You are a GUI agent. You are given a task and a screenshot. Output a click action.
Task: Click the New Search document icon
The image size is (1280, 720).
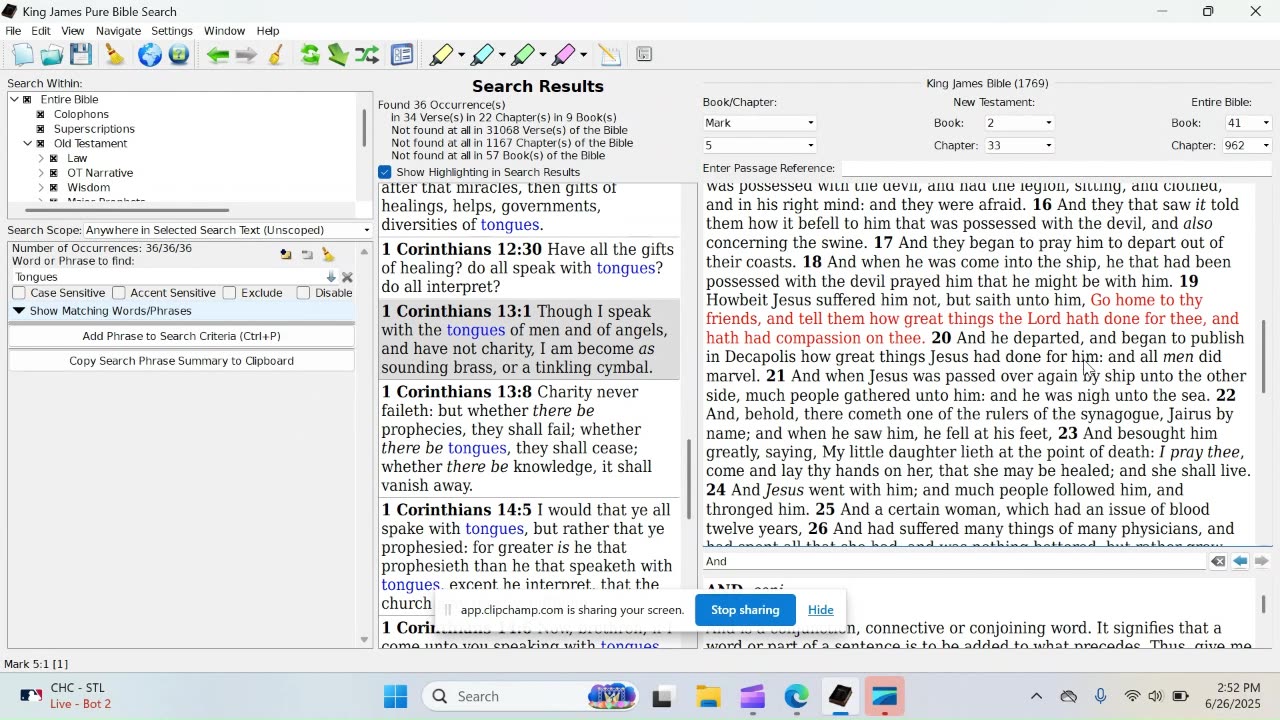click(x=22, y=55)
